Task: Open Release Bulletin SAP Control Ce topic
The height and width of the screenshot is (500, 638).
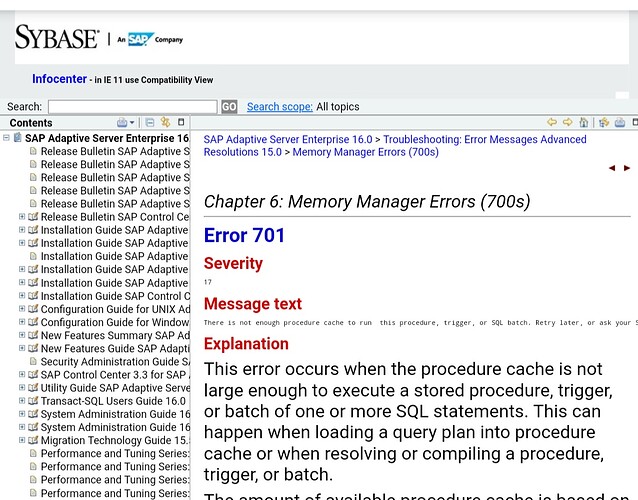Action: [x=115, y=217]
